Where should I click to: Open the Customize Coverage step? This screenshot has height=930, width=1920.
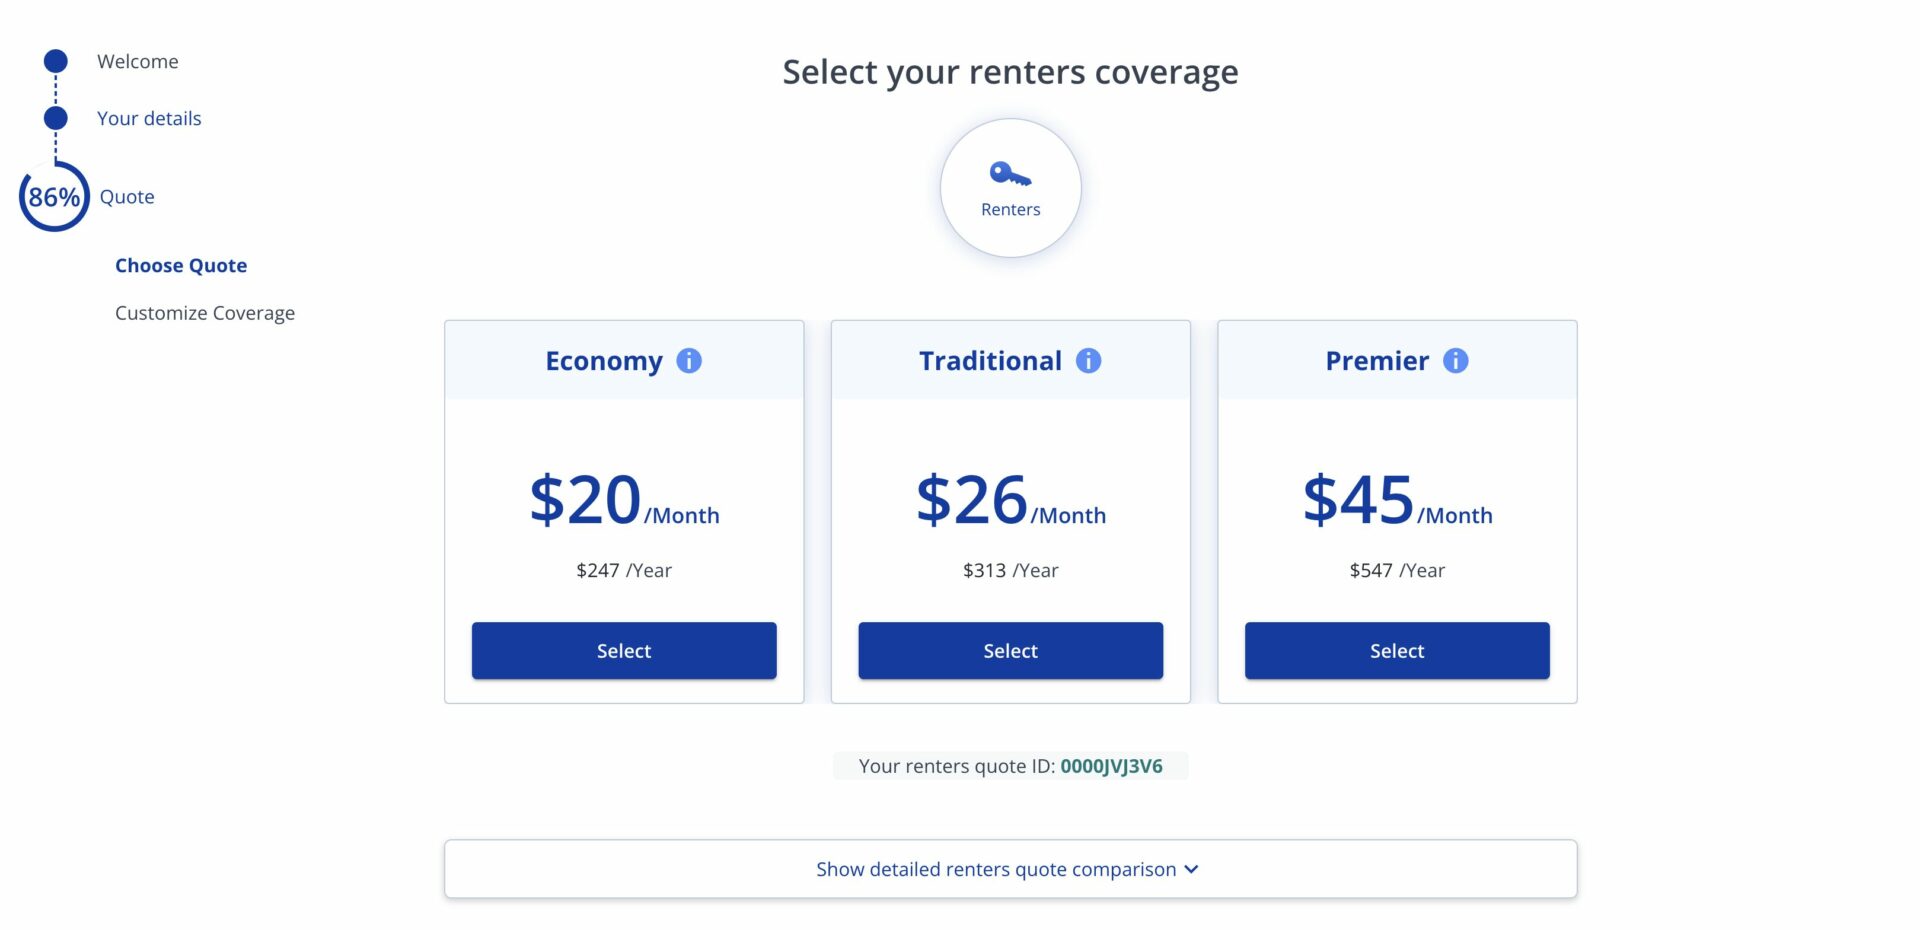click(x=205, y=312)
